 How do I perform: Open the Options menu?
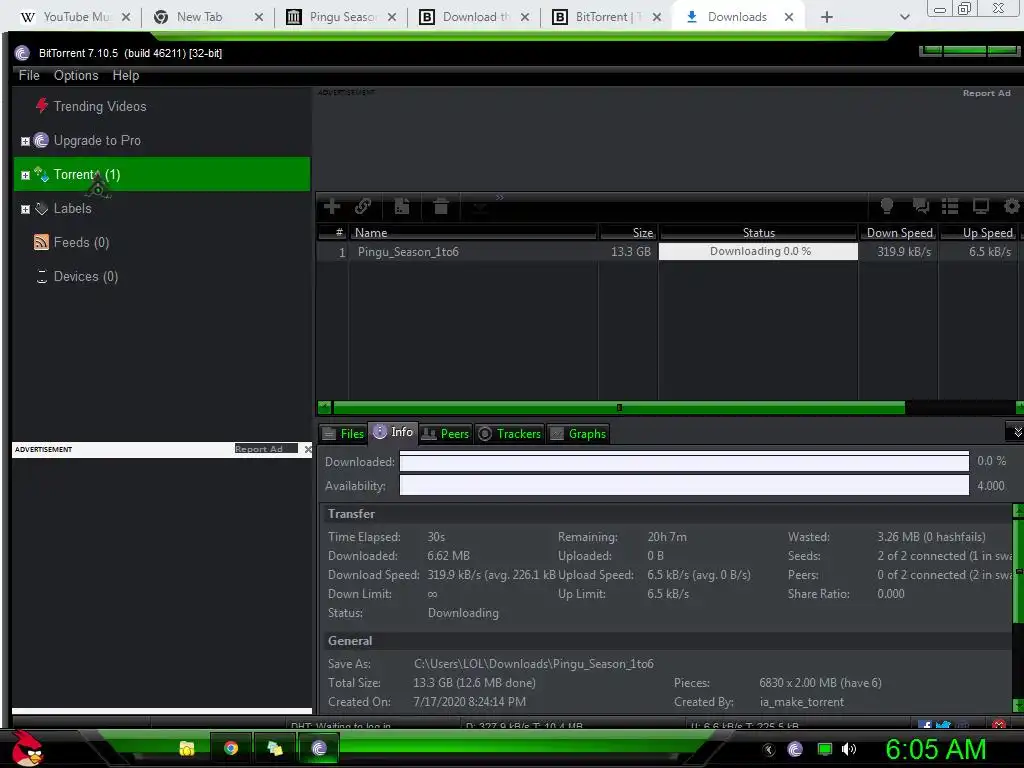pyautogui.click(x=76, y=75)
